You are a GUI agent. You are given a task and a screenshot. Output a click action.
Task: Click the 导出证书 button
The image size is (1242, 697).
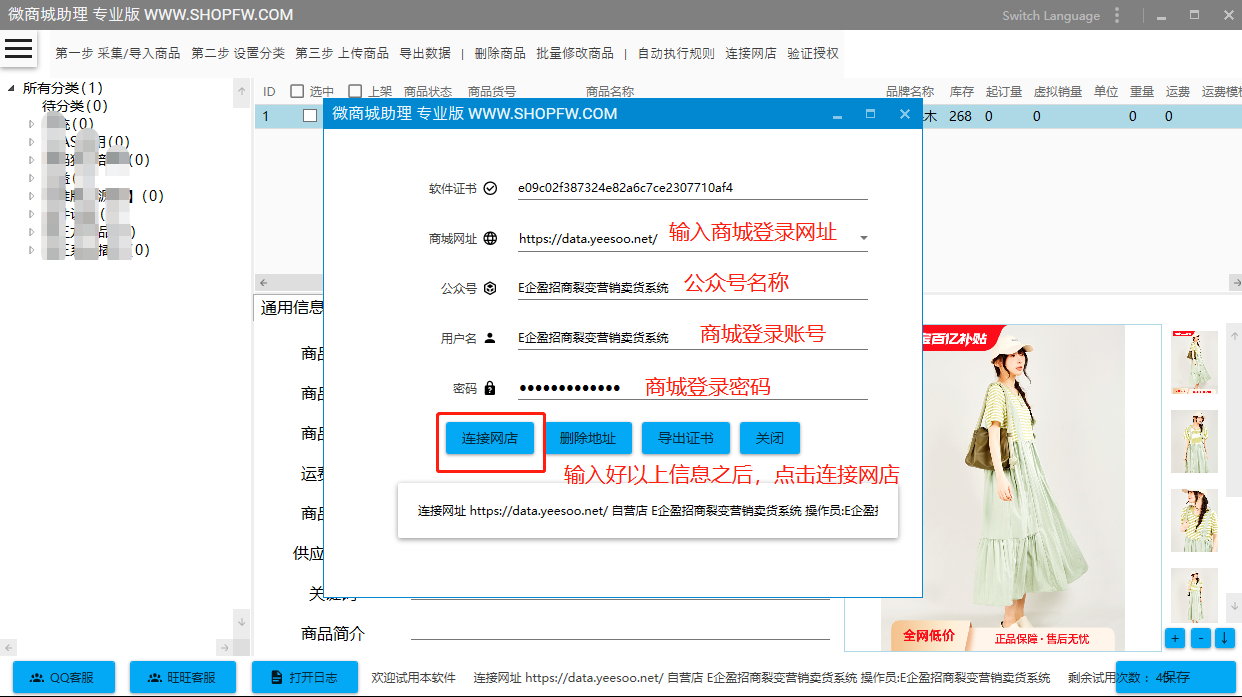pyautogui.click(x=685, y=438)
